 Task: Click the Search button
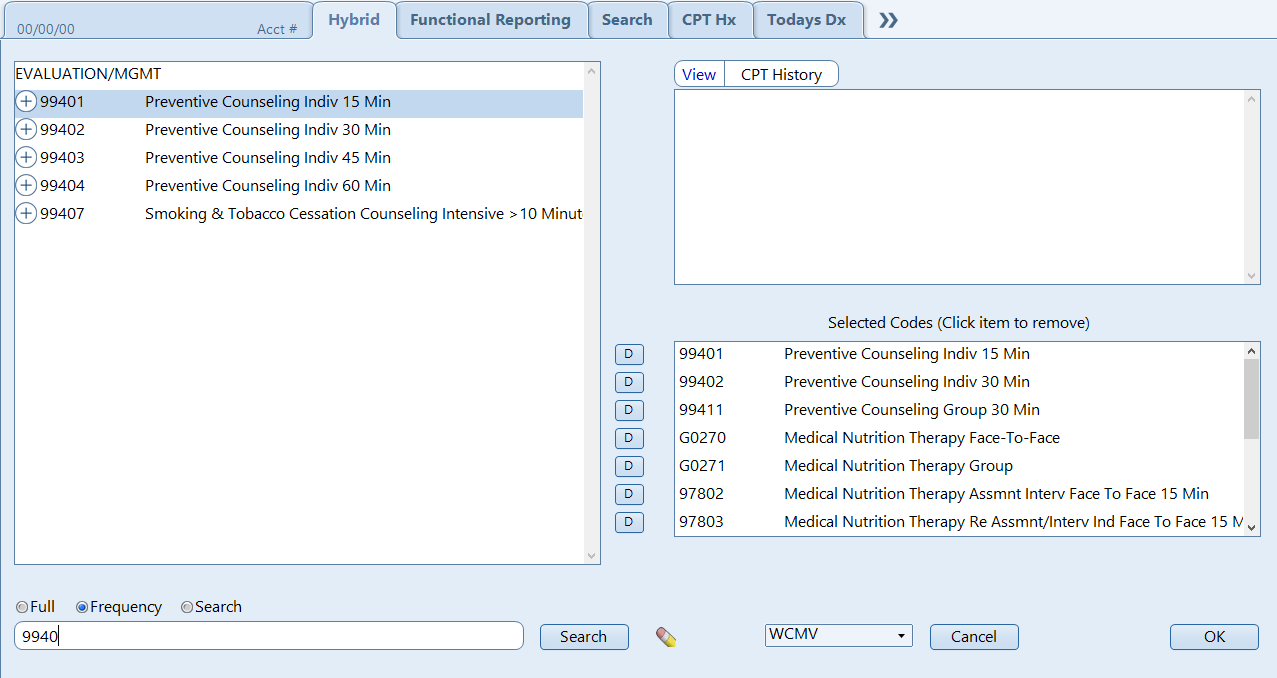point(584,637)
